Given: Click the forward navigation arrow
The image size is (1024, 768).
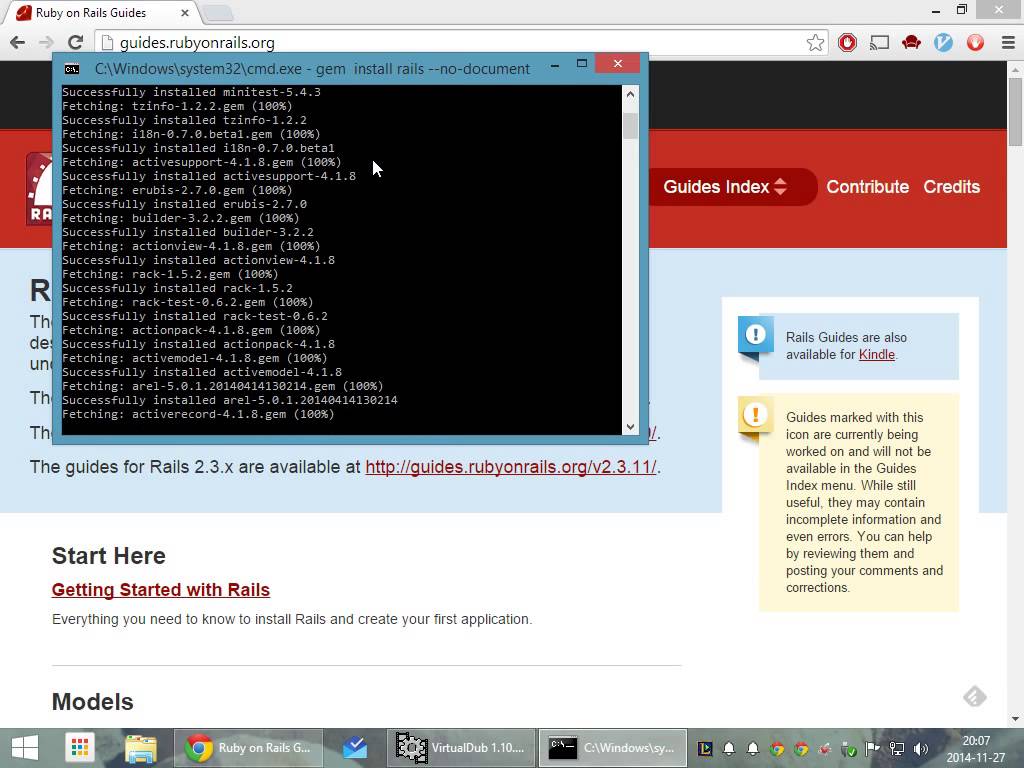Looking at the screenshot, I should click(46, 42).
